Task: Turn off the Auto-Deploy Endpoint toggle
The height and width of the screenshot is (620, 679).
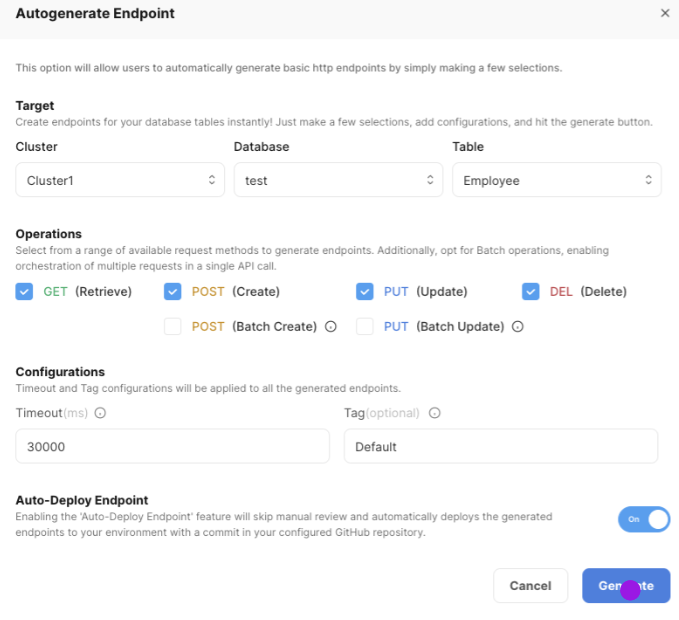Action: click(x=644, y=519)
